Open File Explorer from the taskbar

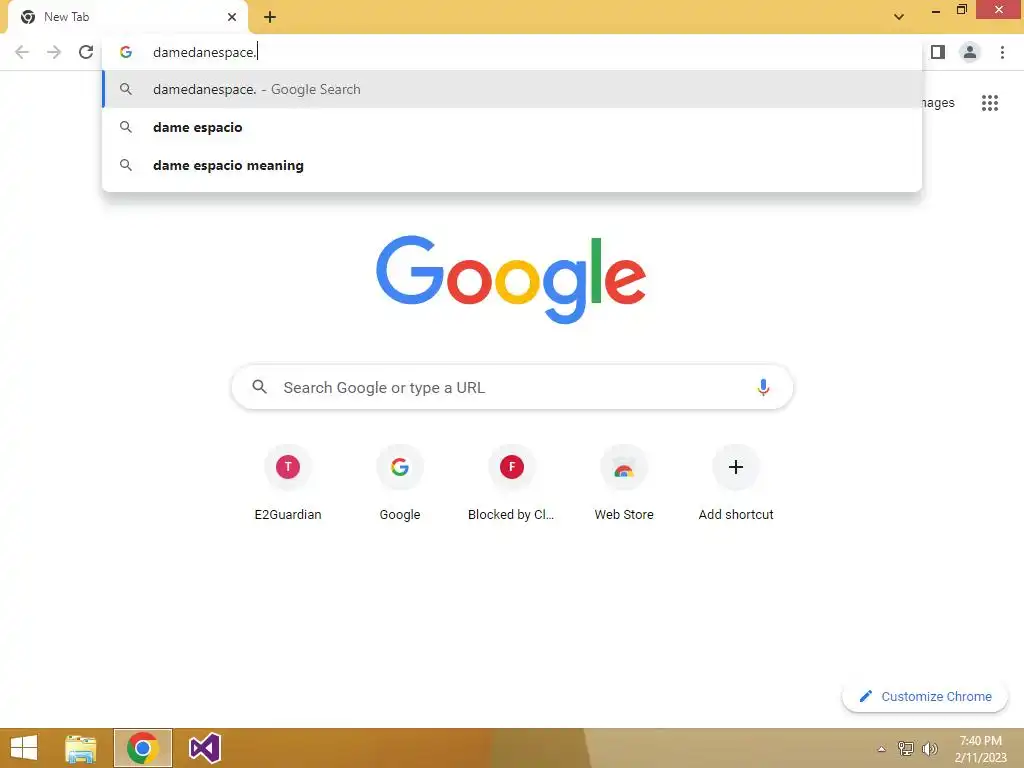coord(80,748)
